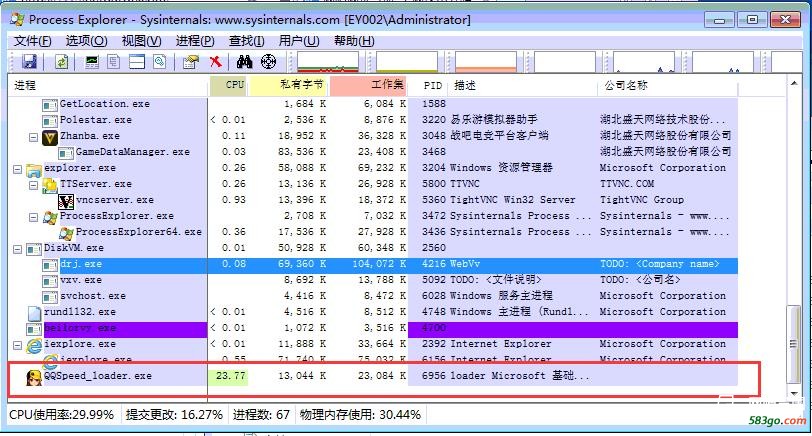Collapse the DiskVM.exe process branch
The image size is (812, 436).
tap(18, 248)
